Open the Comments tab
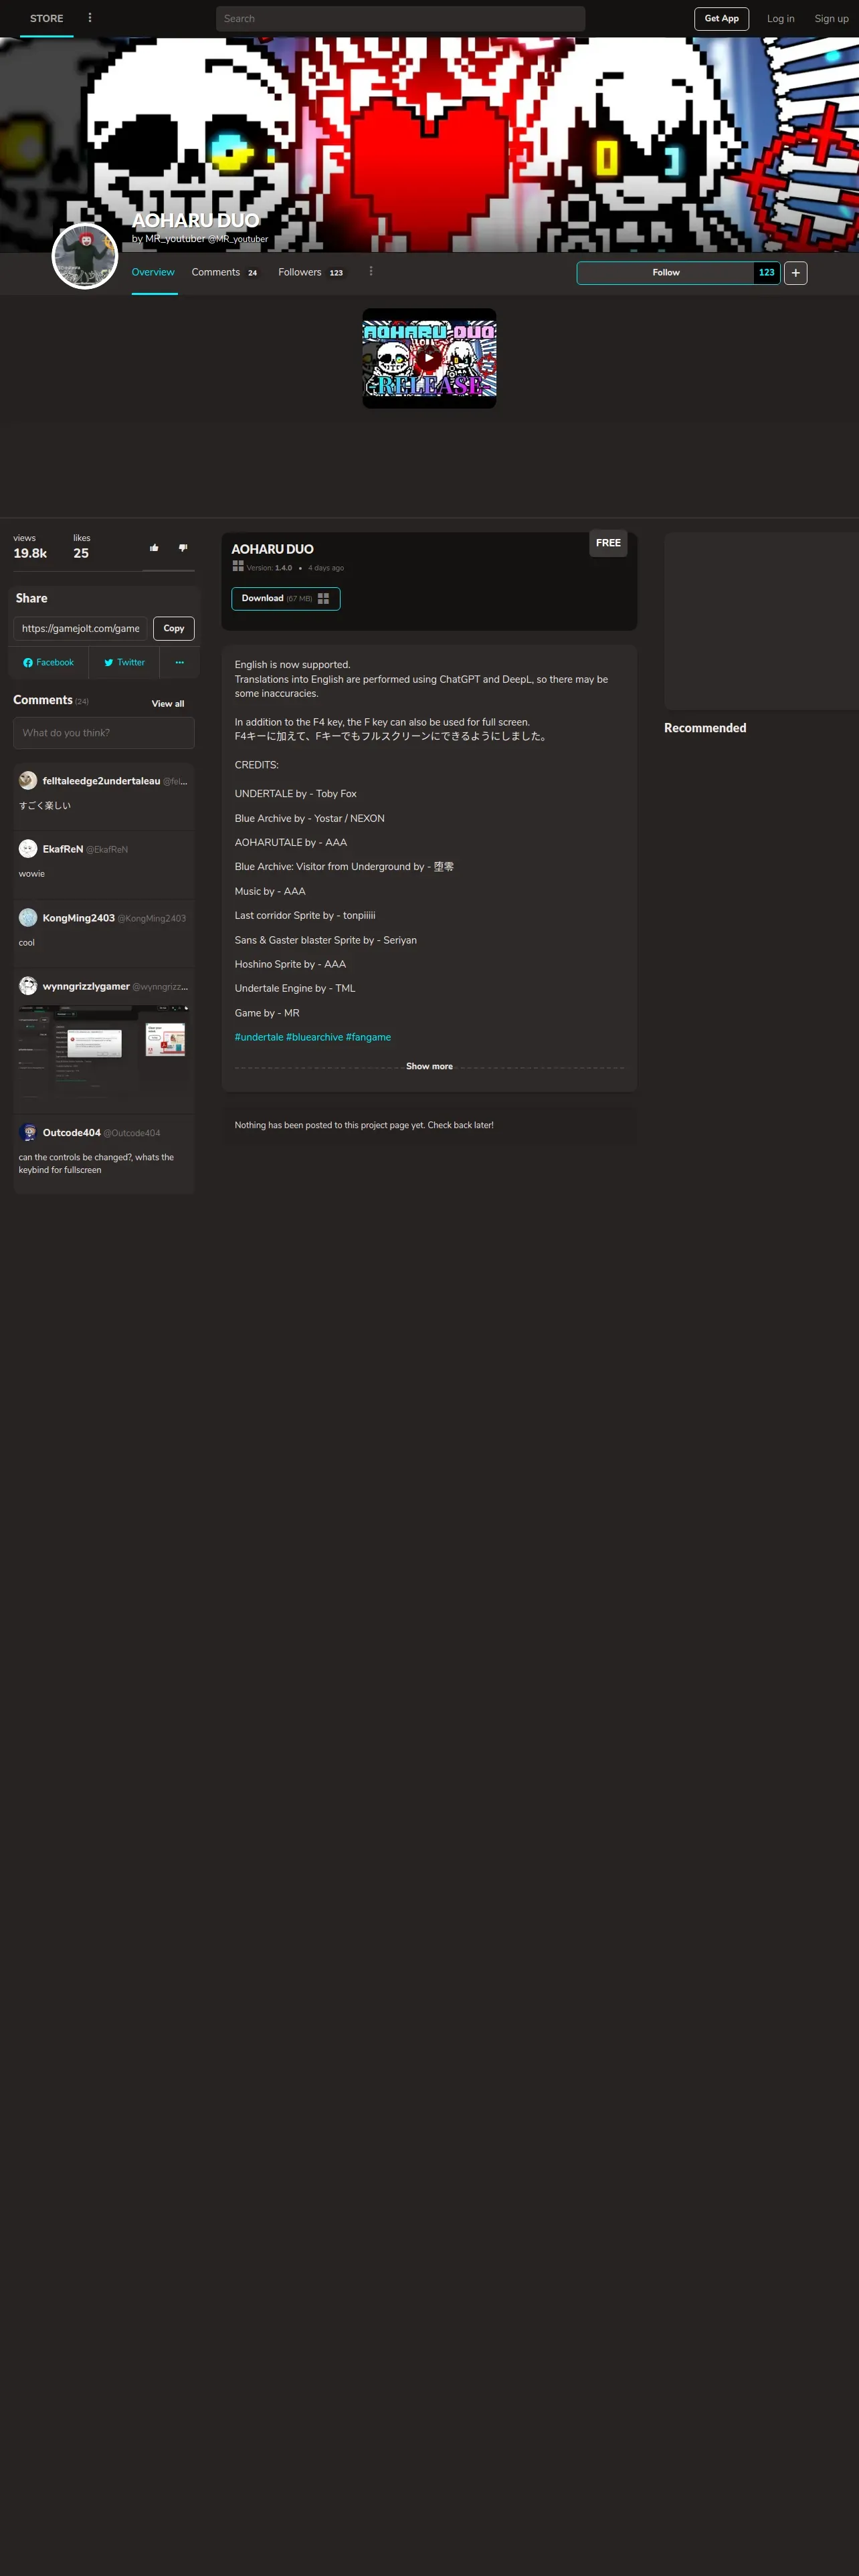 [x=225, y=272]
